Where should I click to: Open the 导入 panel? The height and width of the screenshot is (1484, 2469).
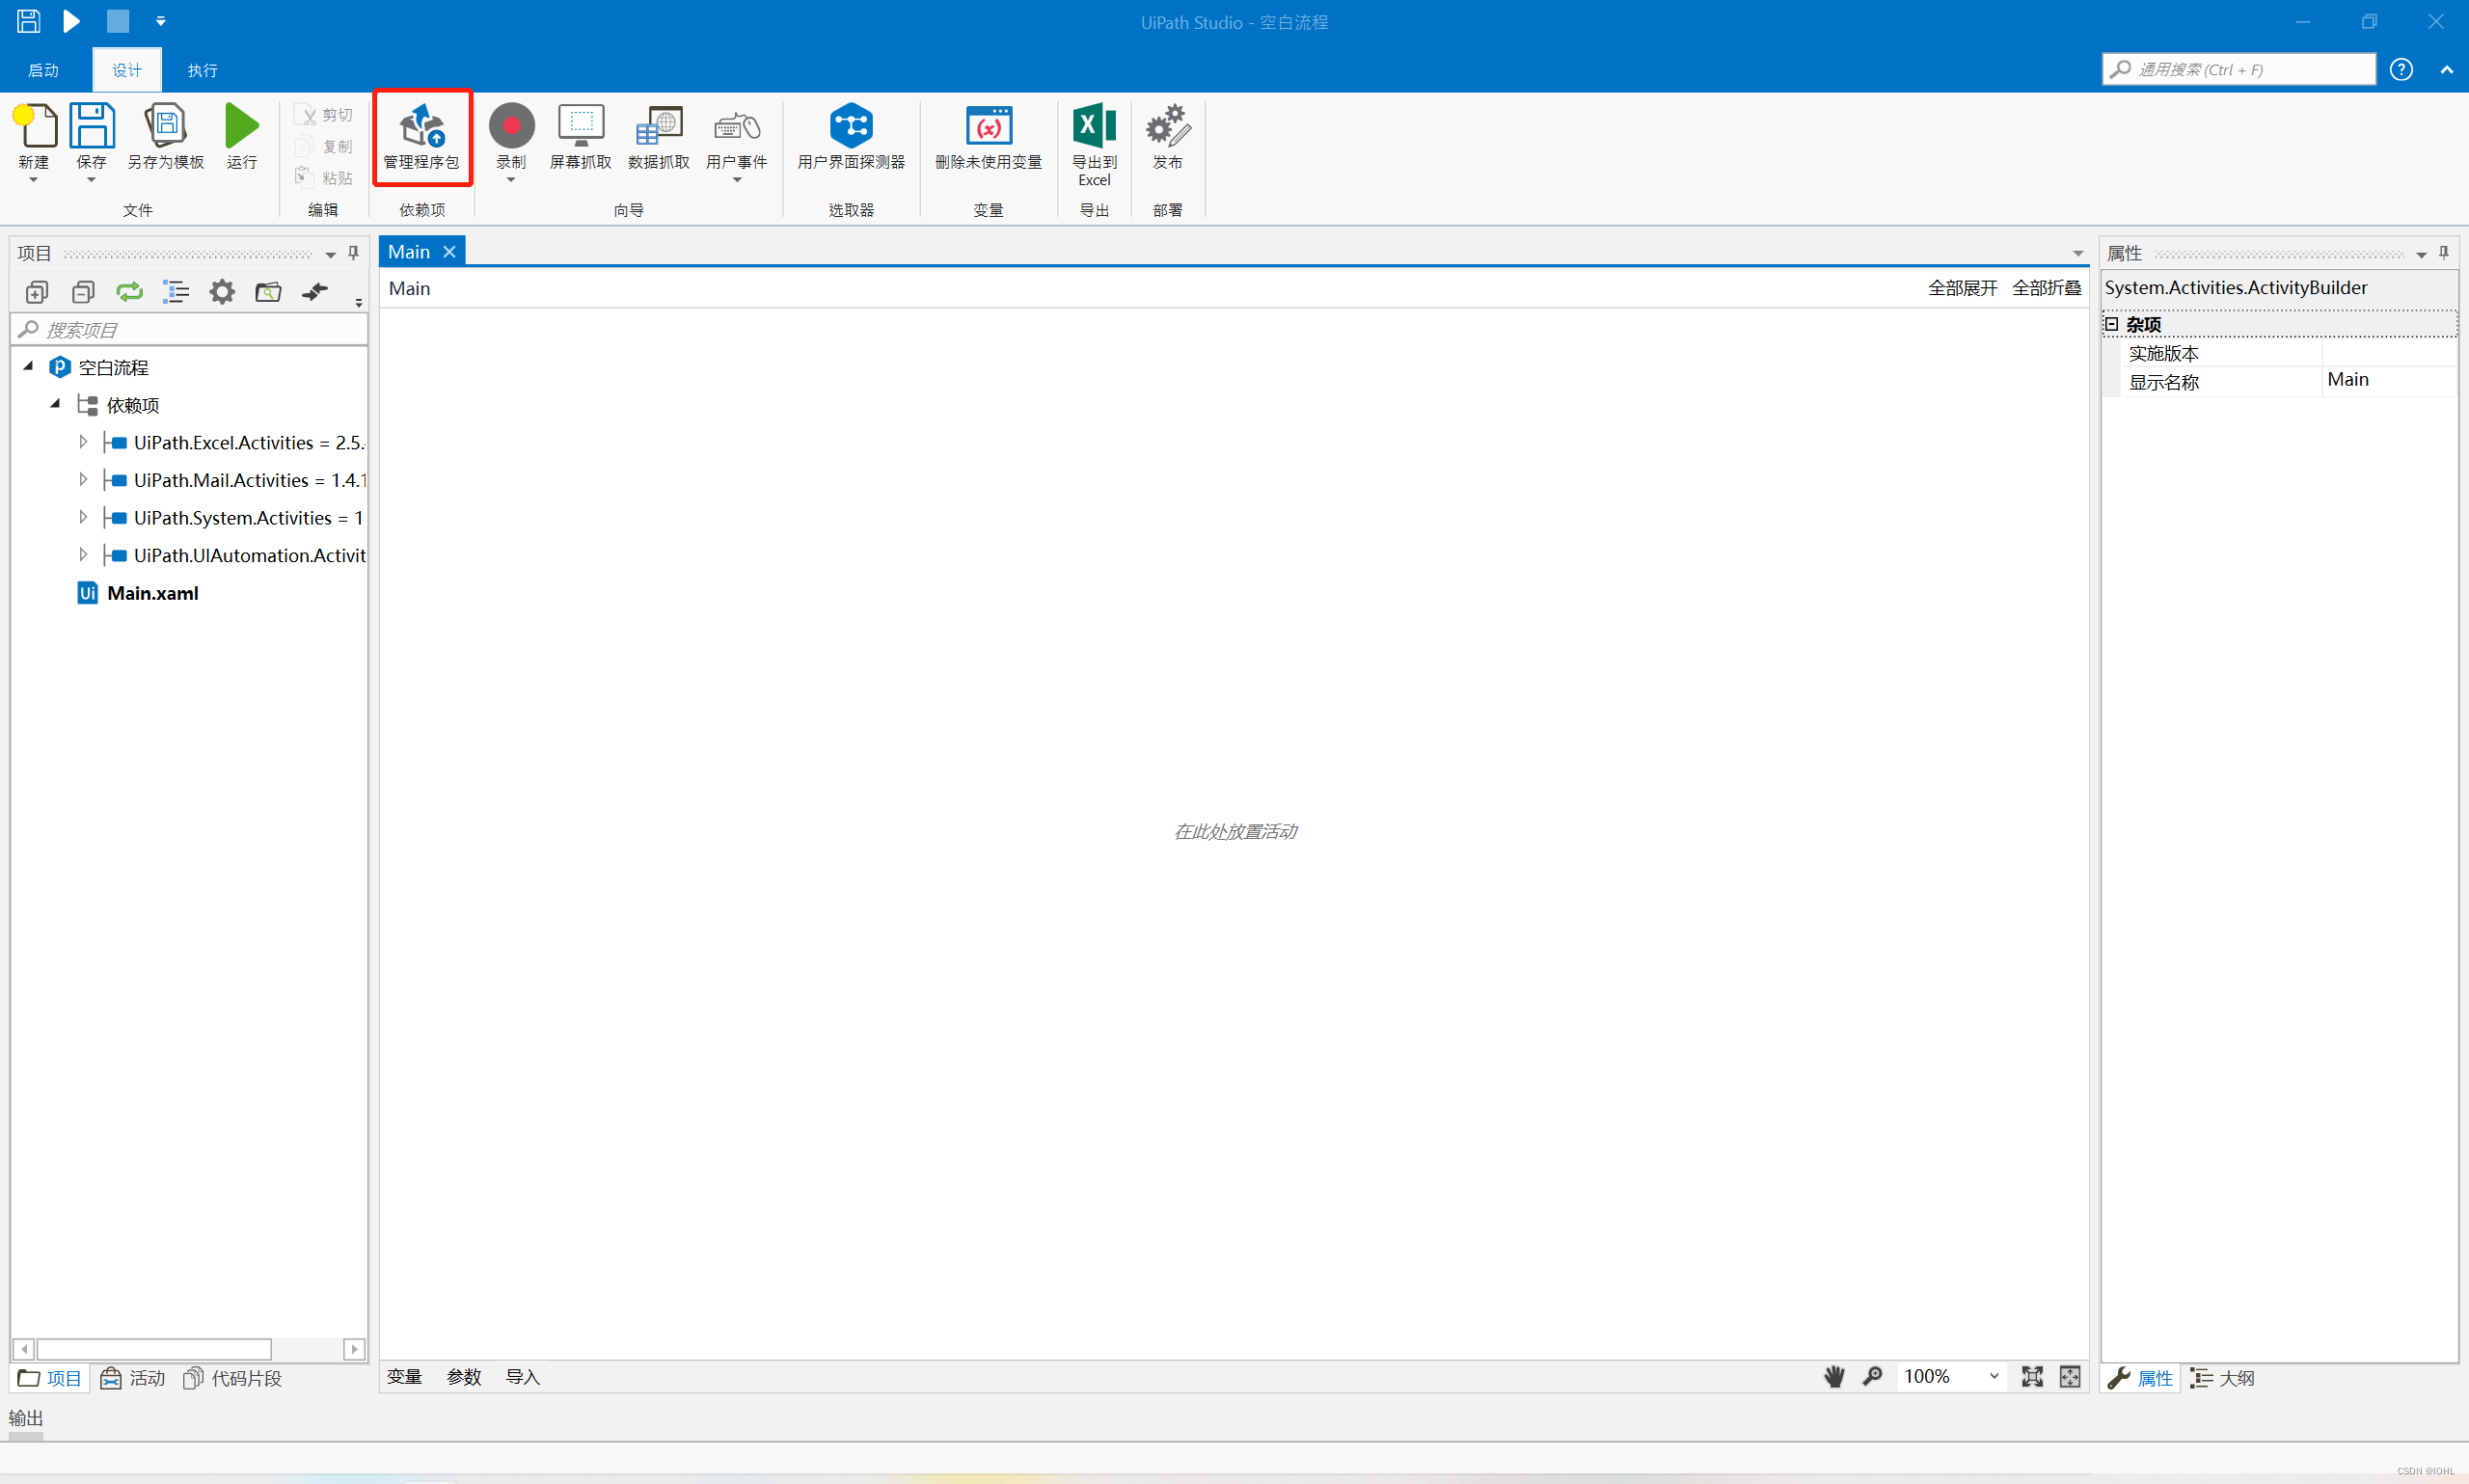tap(523, 1377)
